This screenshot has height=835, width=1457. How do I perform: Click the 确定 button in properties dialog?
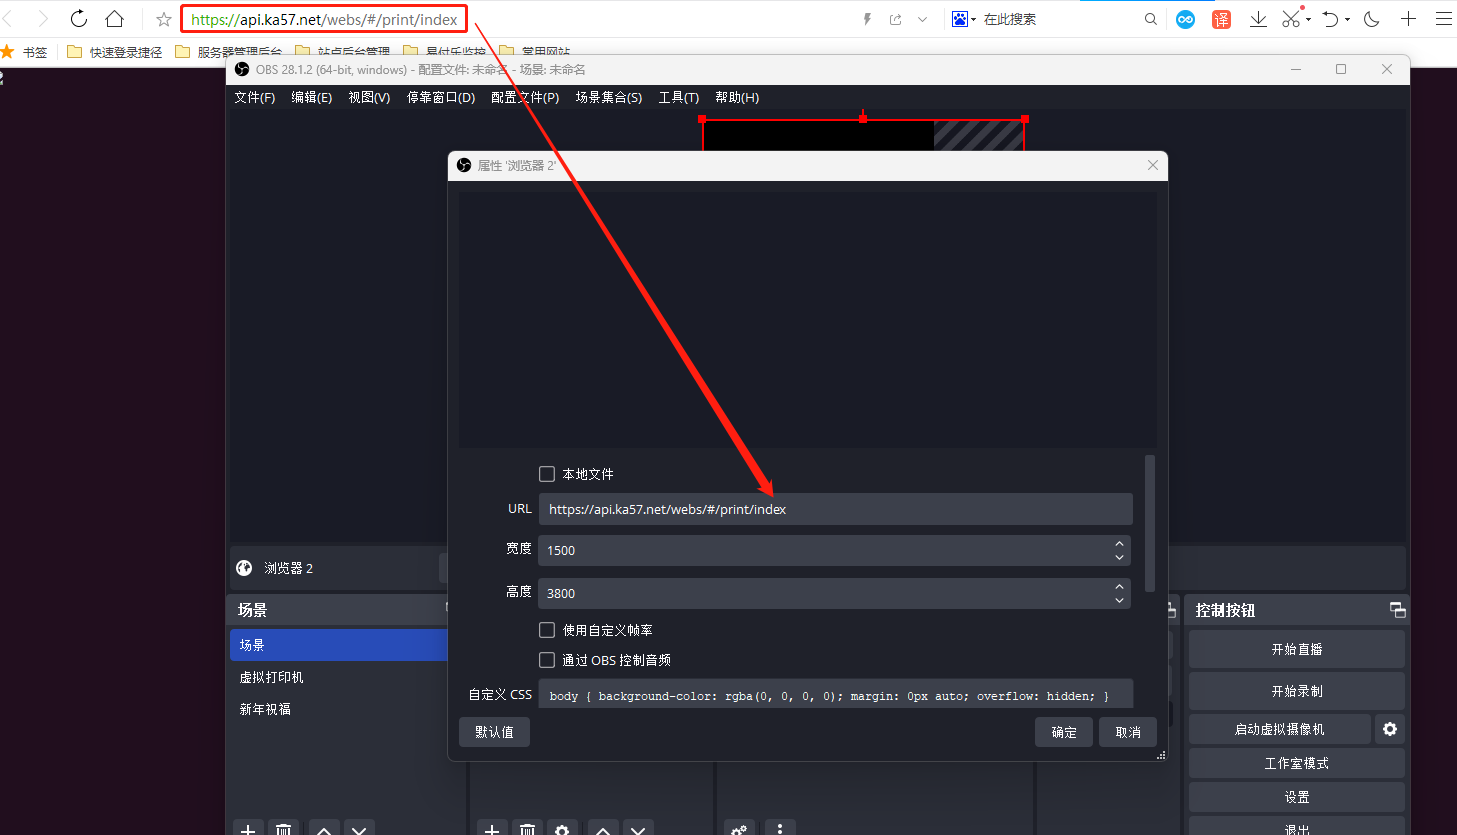(1063, 732)
